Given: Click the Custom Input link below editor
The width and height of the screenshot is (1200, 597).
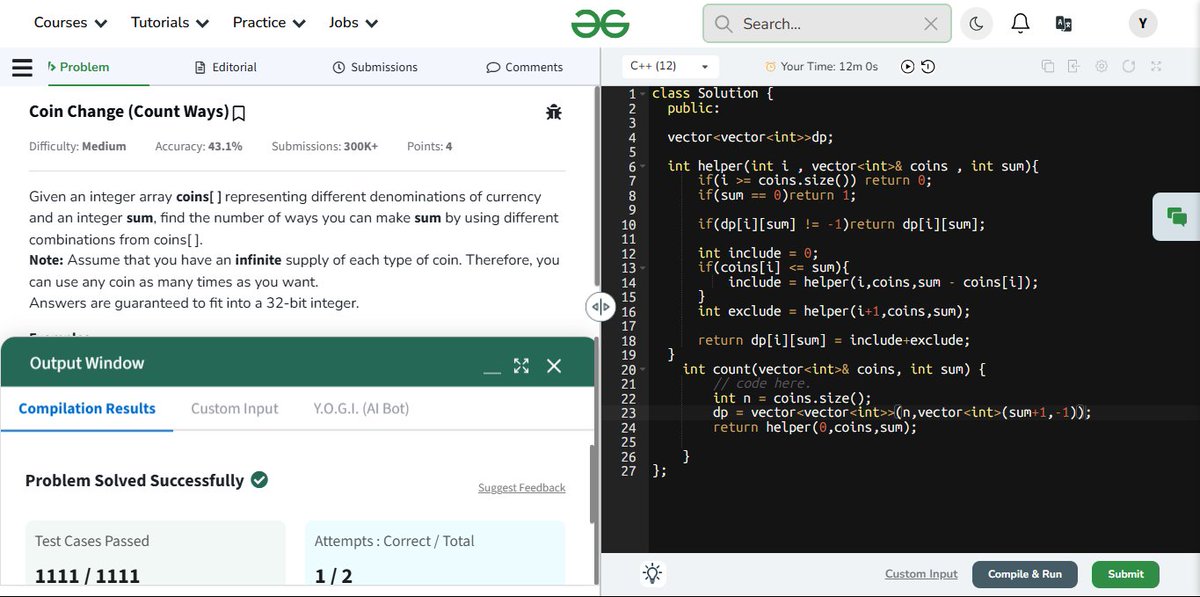Looking at the screenshot, I should (x=921, y=574).
